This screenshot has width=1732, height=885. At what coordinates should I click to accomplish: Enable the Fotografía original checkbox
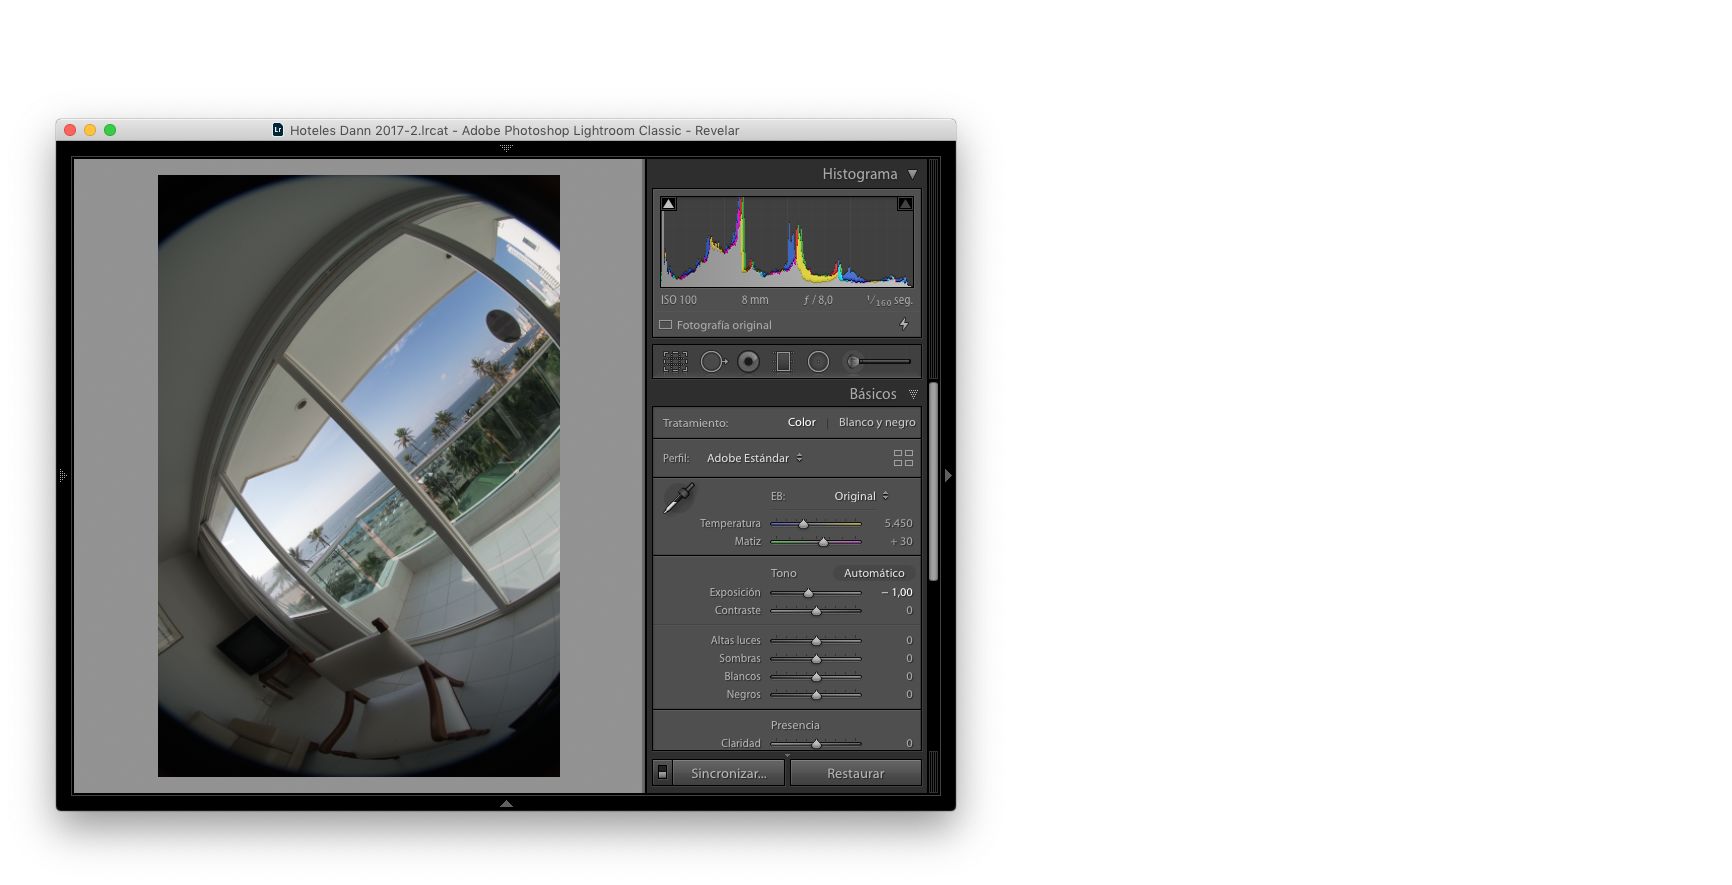tap(665, 325)
